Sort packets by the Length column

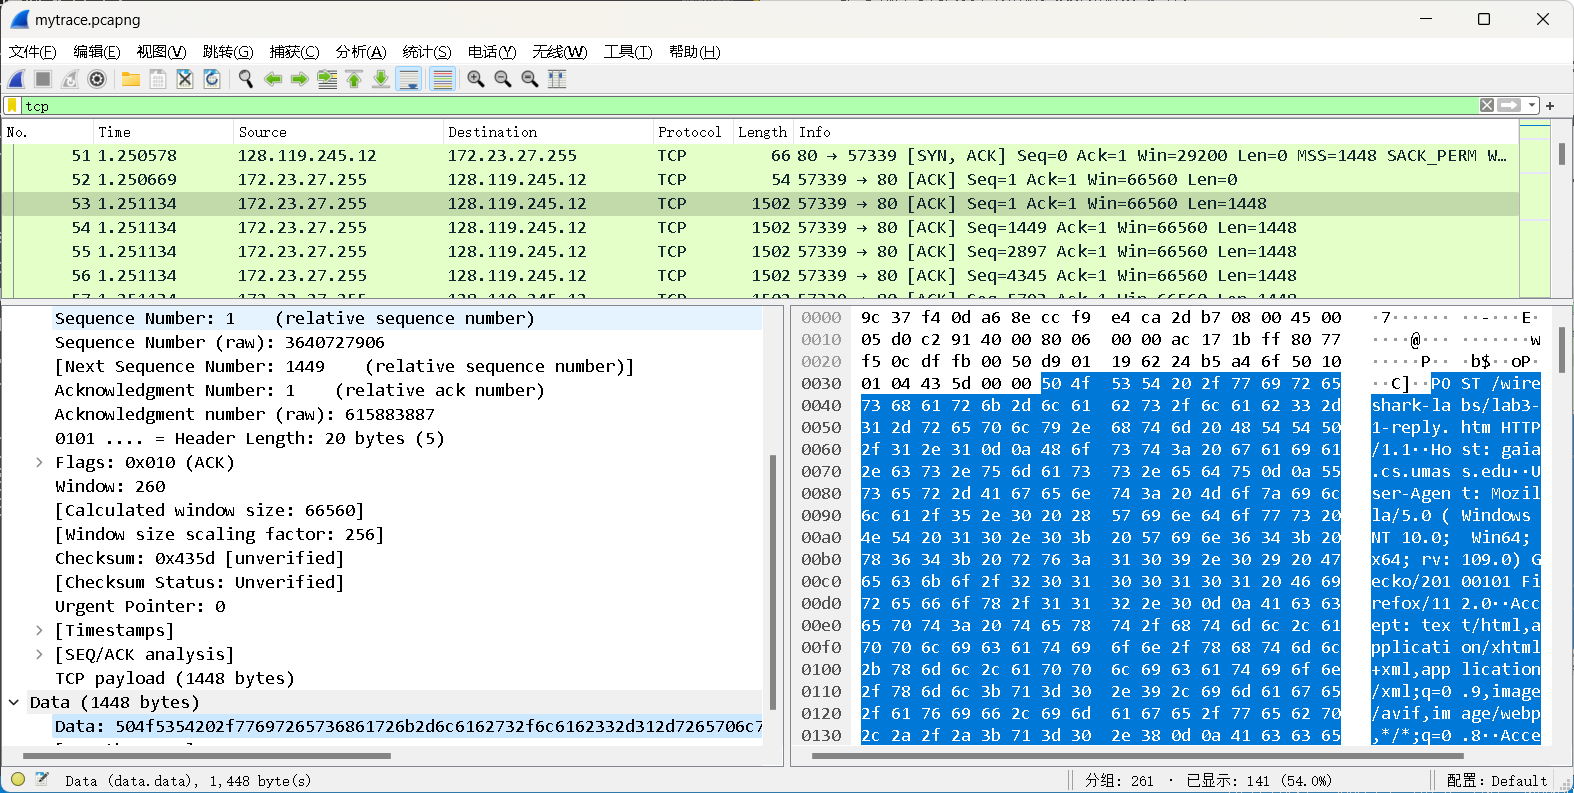coord(763,132)
